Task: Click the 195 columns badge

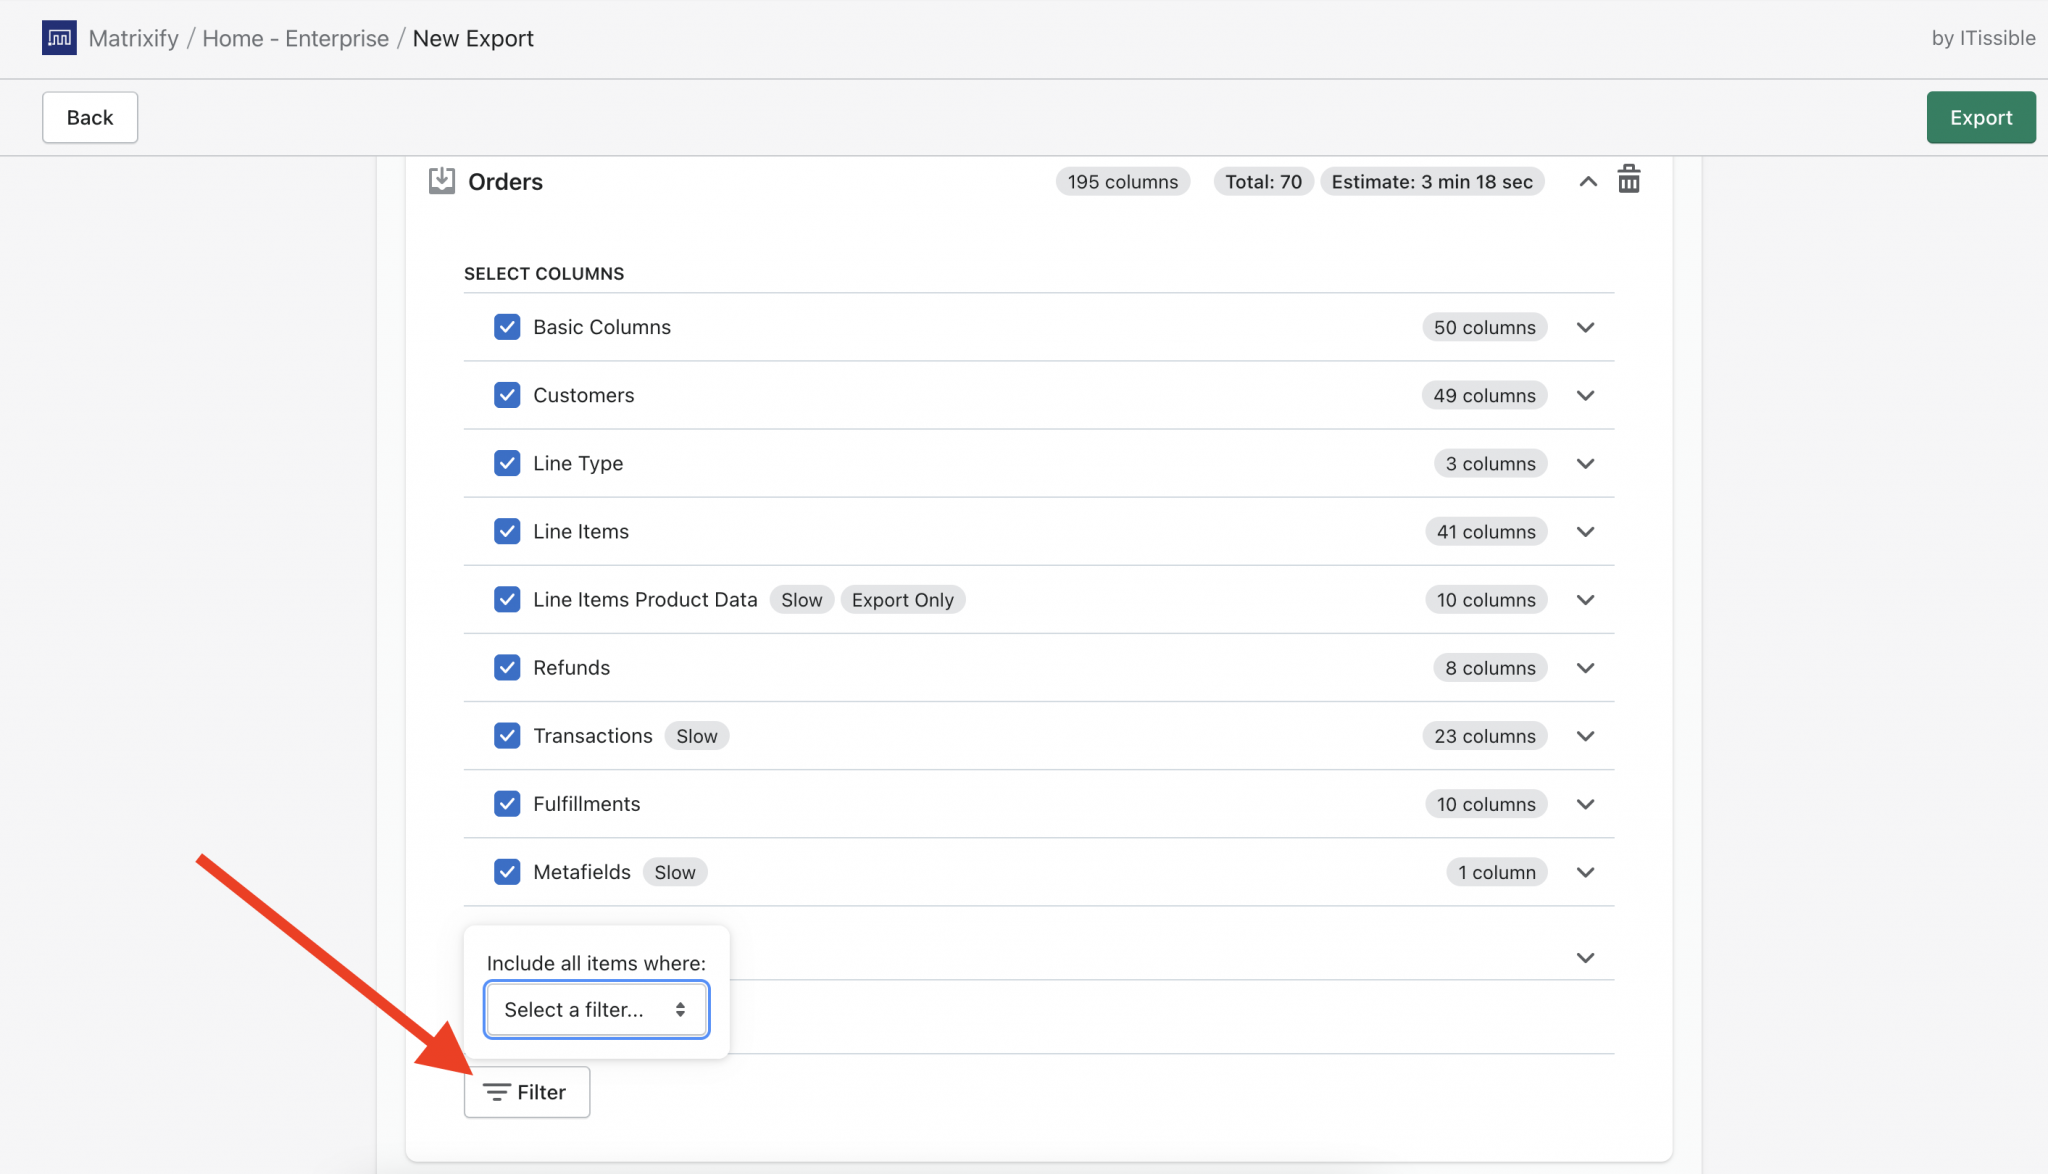Action: (1122, 181)
